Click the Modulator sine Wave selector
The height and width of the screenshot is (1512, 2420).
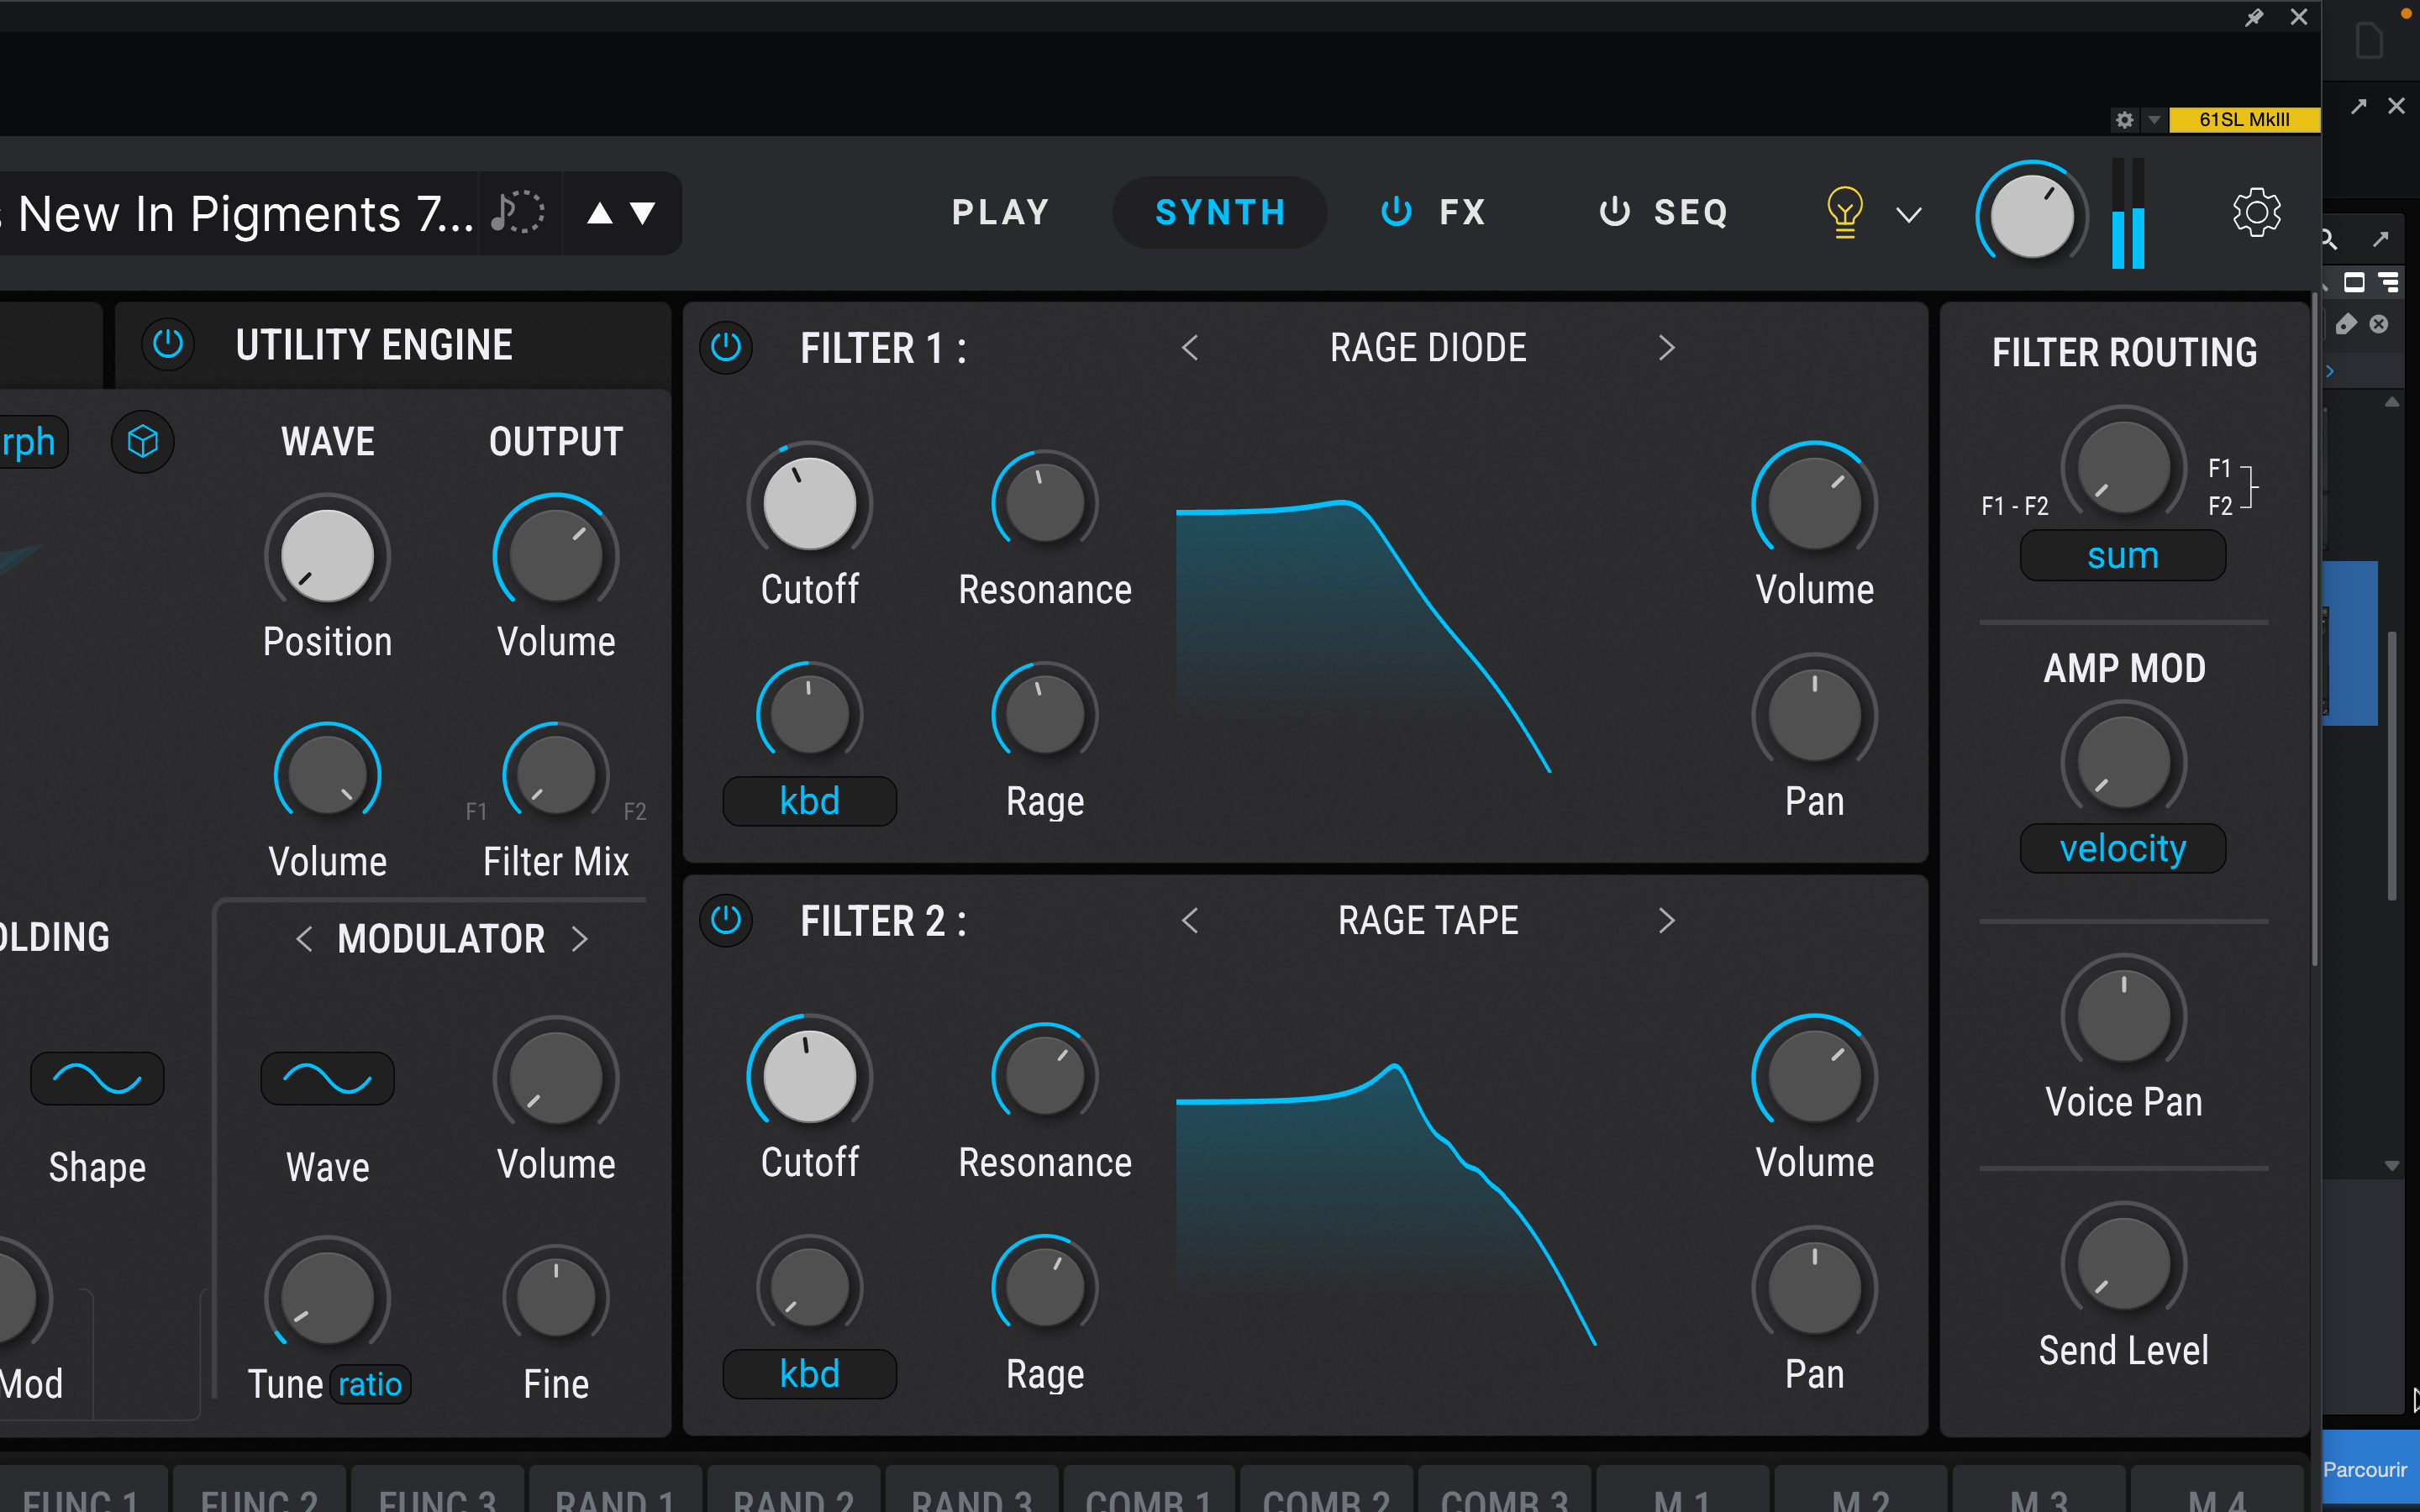coord(327,1079)
